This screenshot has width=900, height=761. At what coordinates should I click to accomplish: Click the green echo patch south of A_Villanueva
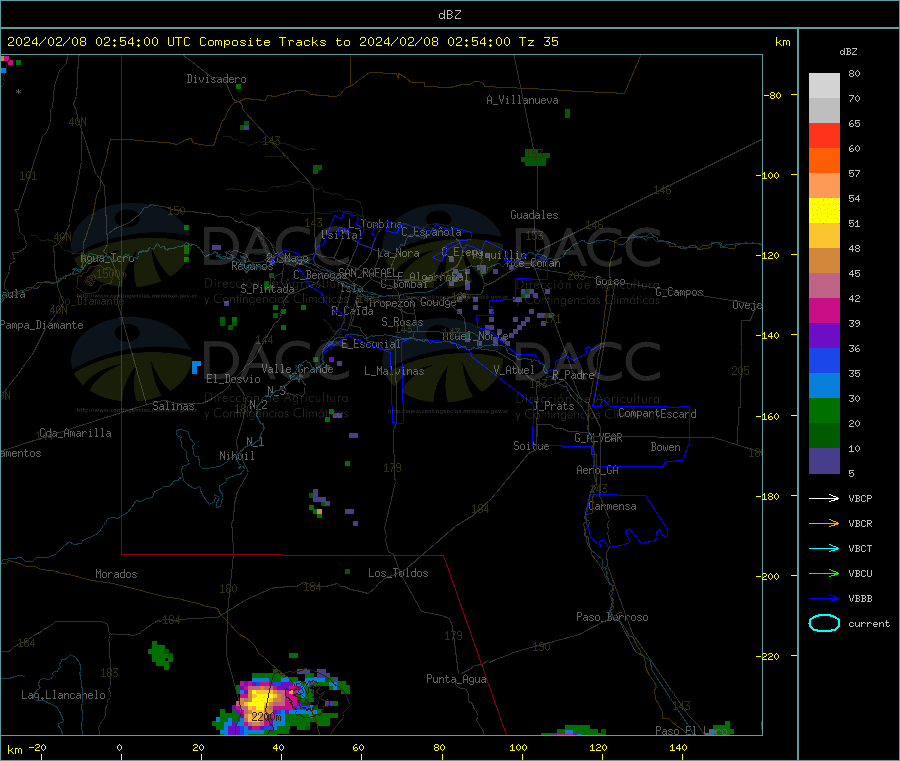pos(536,157)
